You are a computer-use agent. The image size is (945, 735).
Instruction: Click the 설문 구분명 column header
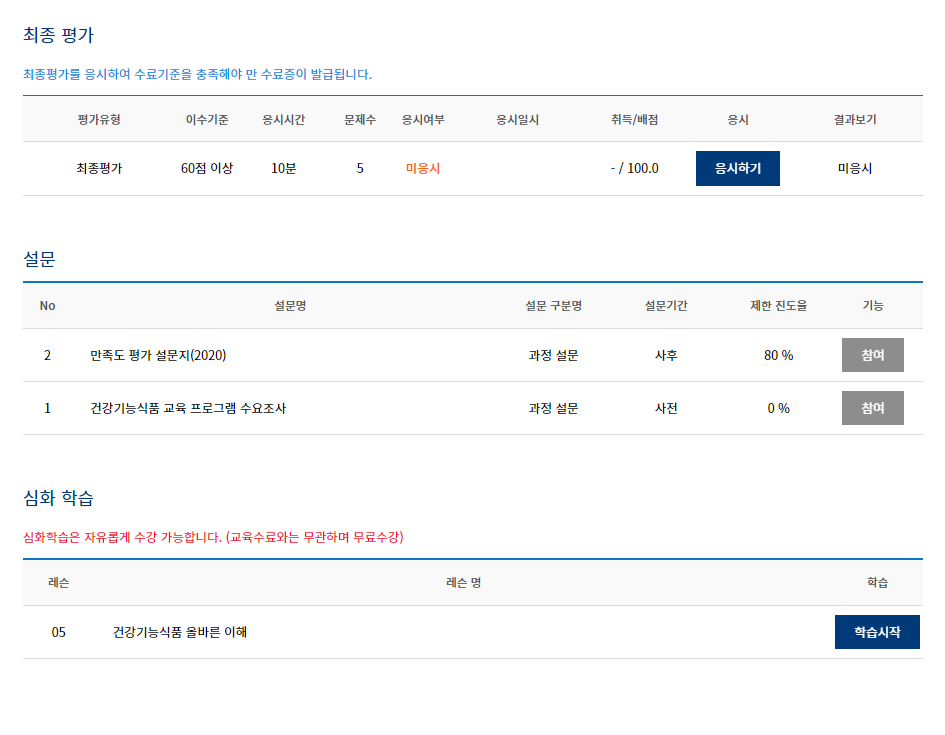[x=553, y=305]
